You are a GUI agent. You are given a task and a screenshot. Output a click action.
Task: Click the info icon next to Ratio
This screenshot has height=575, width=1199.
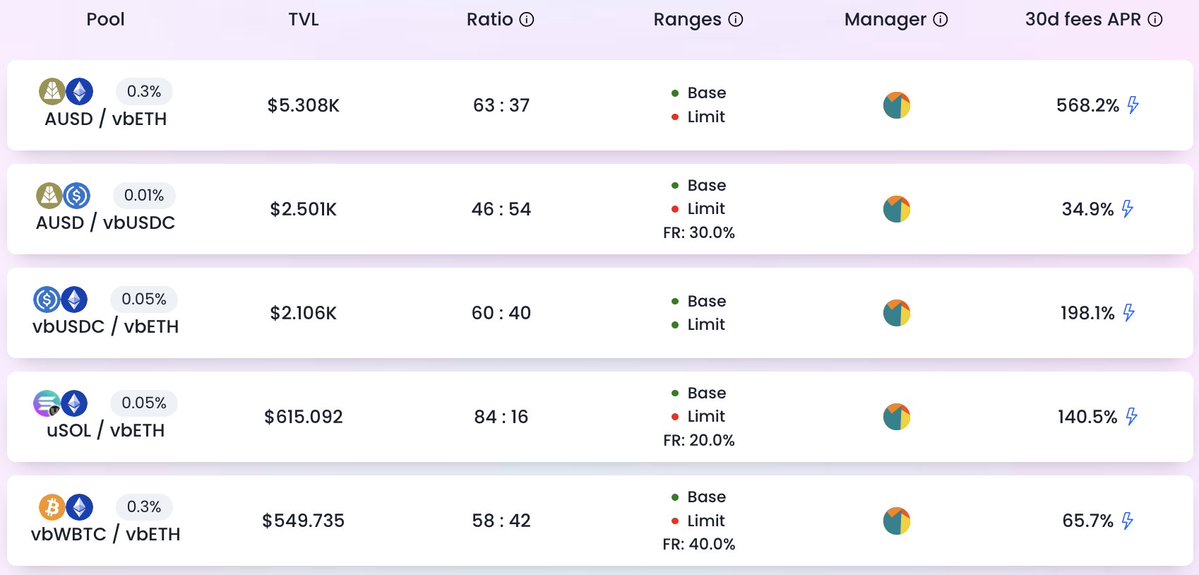[x=527, y=20]
